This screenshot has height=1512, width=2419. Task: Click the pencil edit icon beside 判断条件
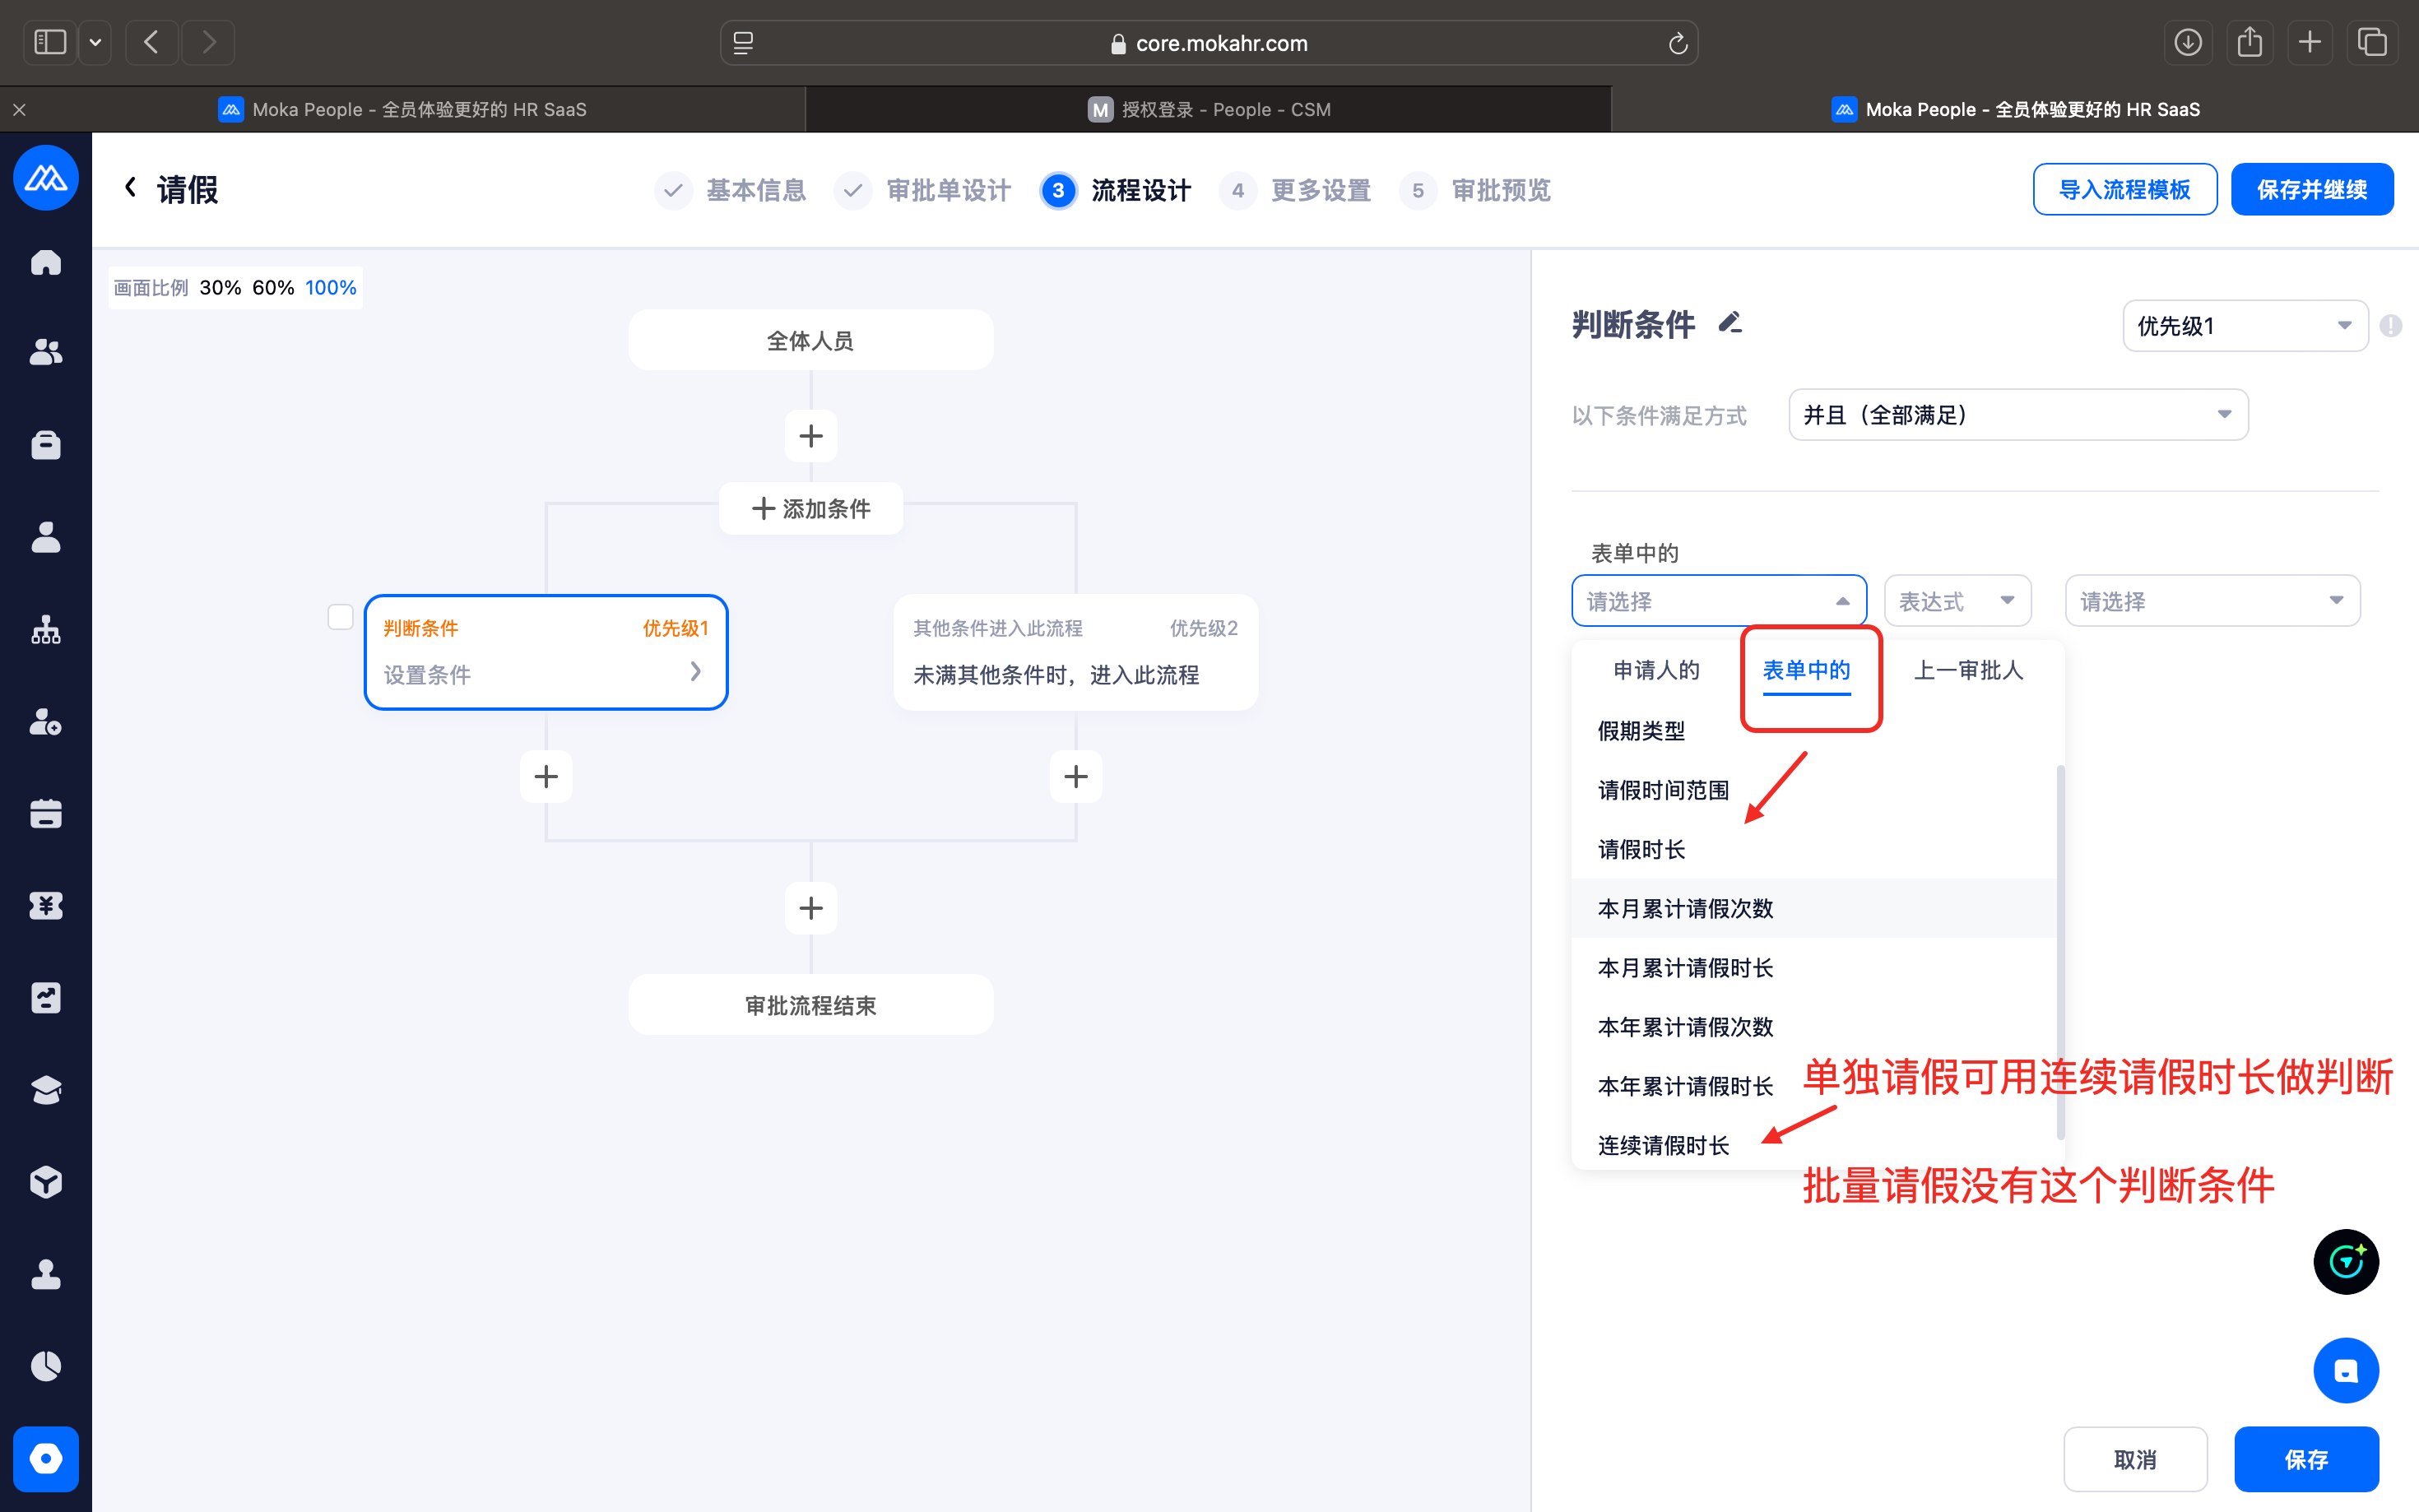pos(1730,323)
